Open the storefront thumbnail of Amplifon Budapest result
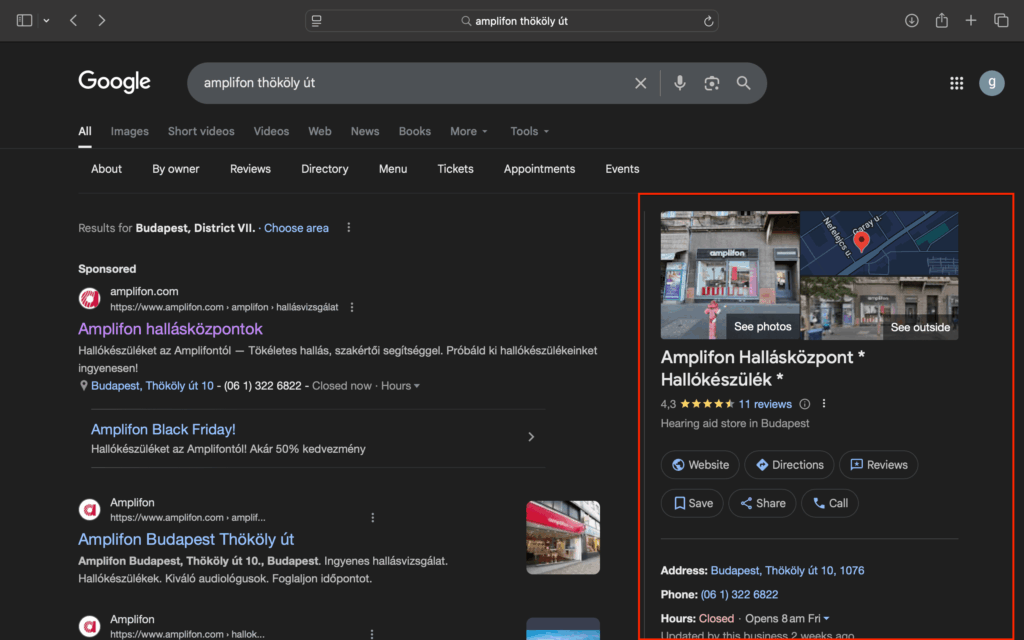 pyautogui.click(x=563, y=537)
